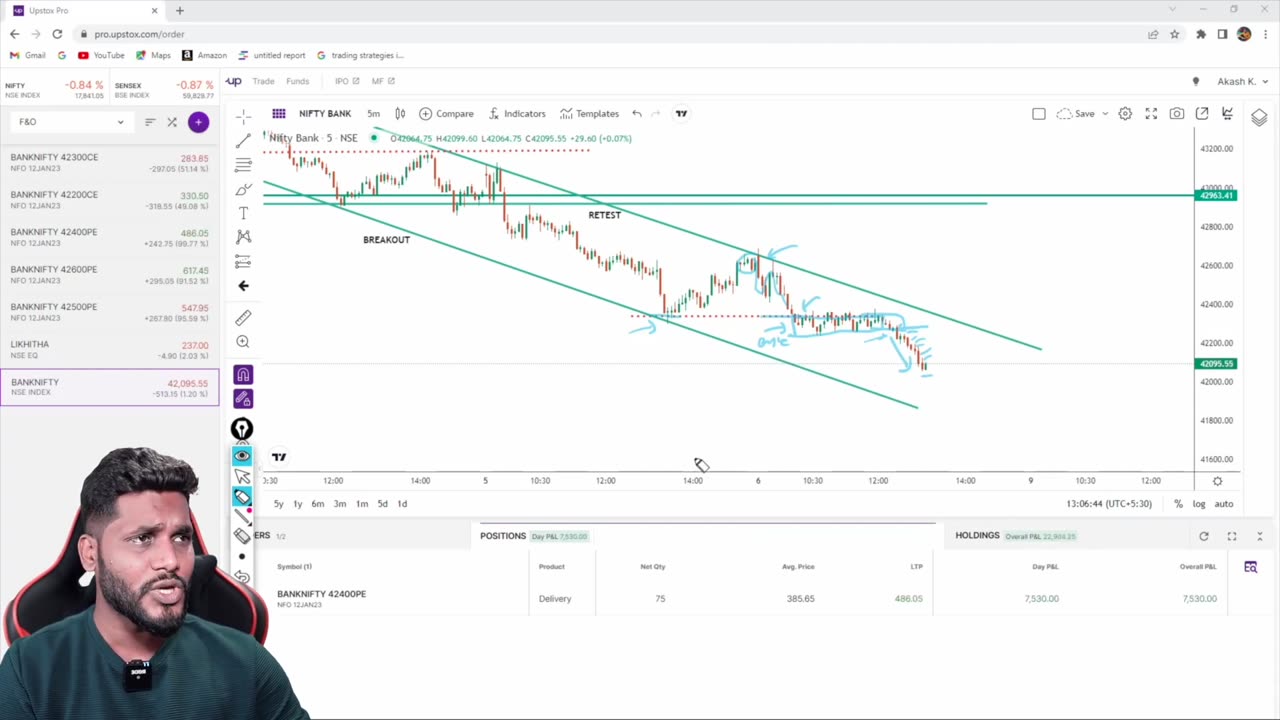Toggle auto scale on the chart
Viewport: 1280px width, 720px height.
(1224, 504)
